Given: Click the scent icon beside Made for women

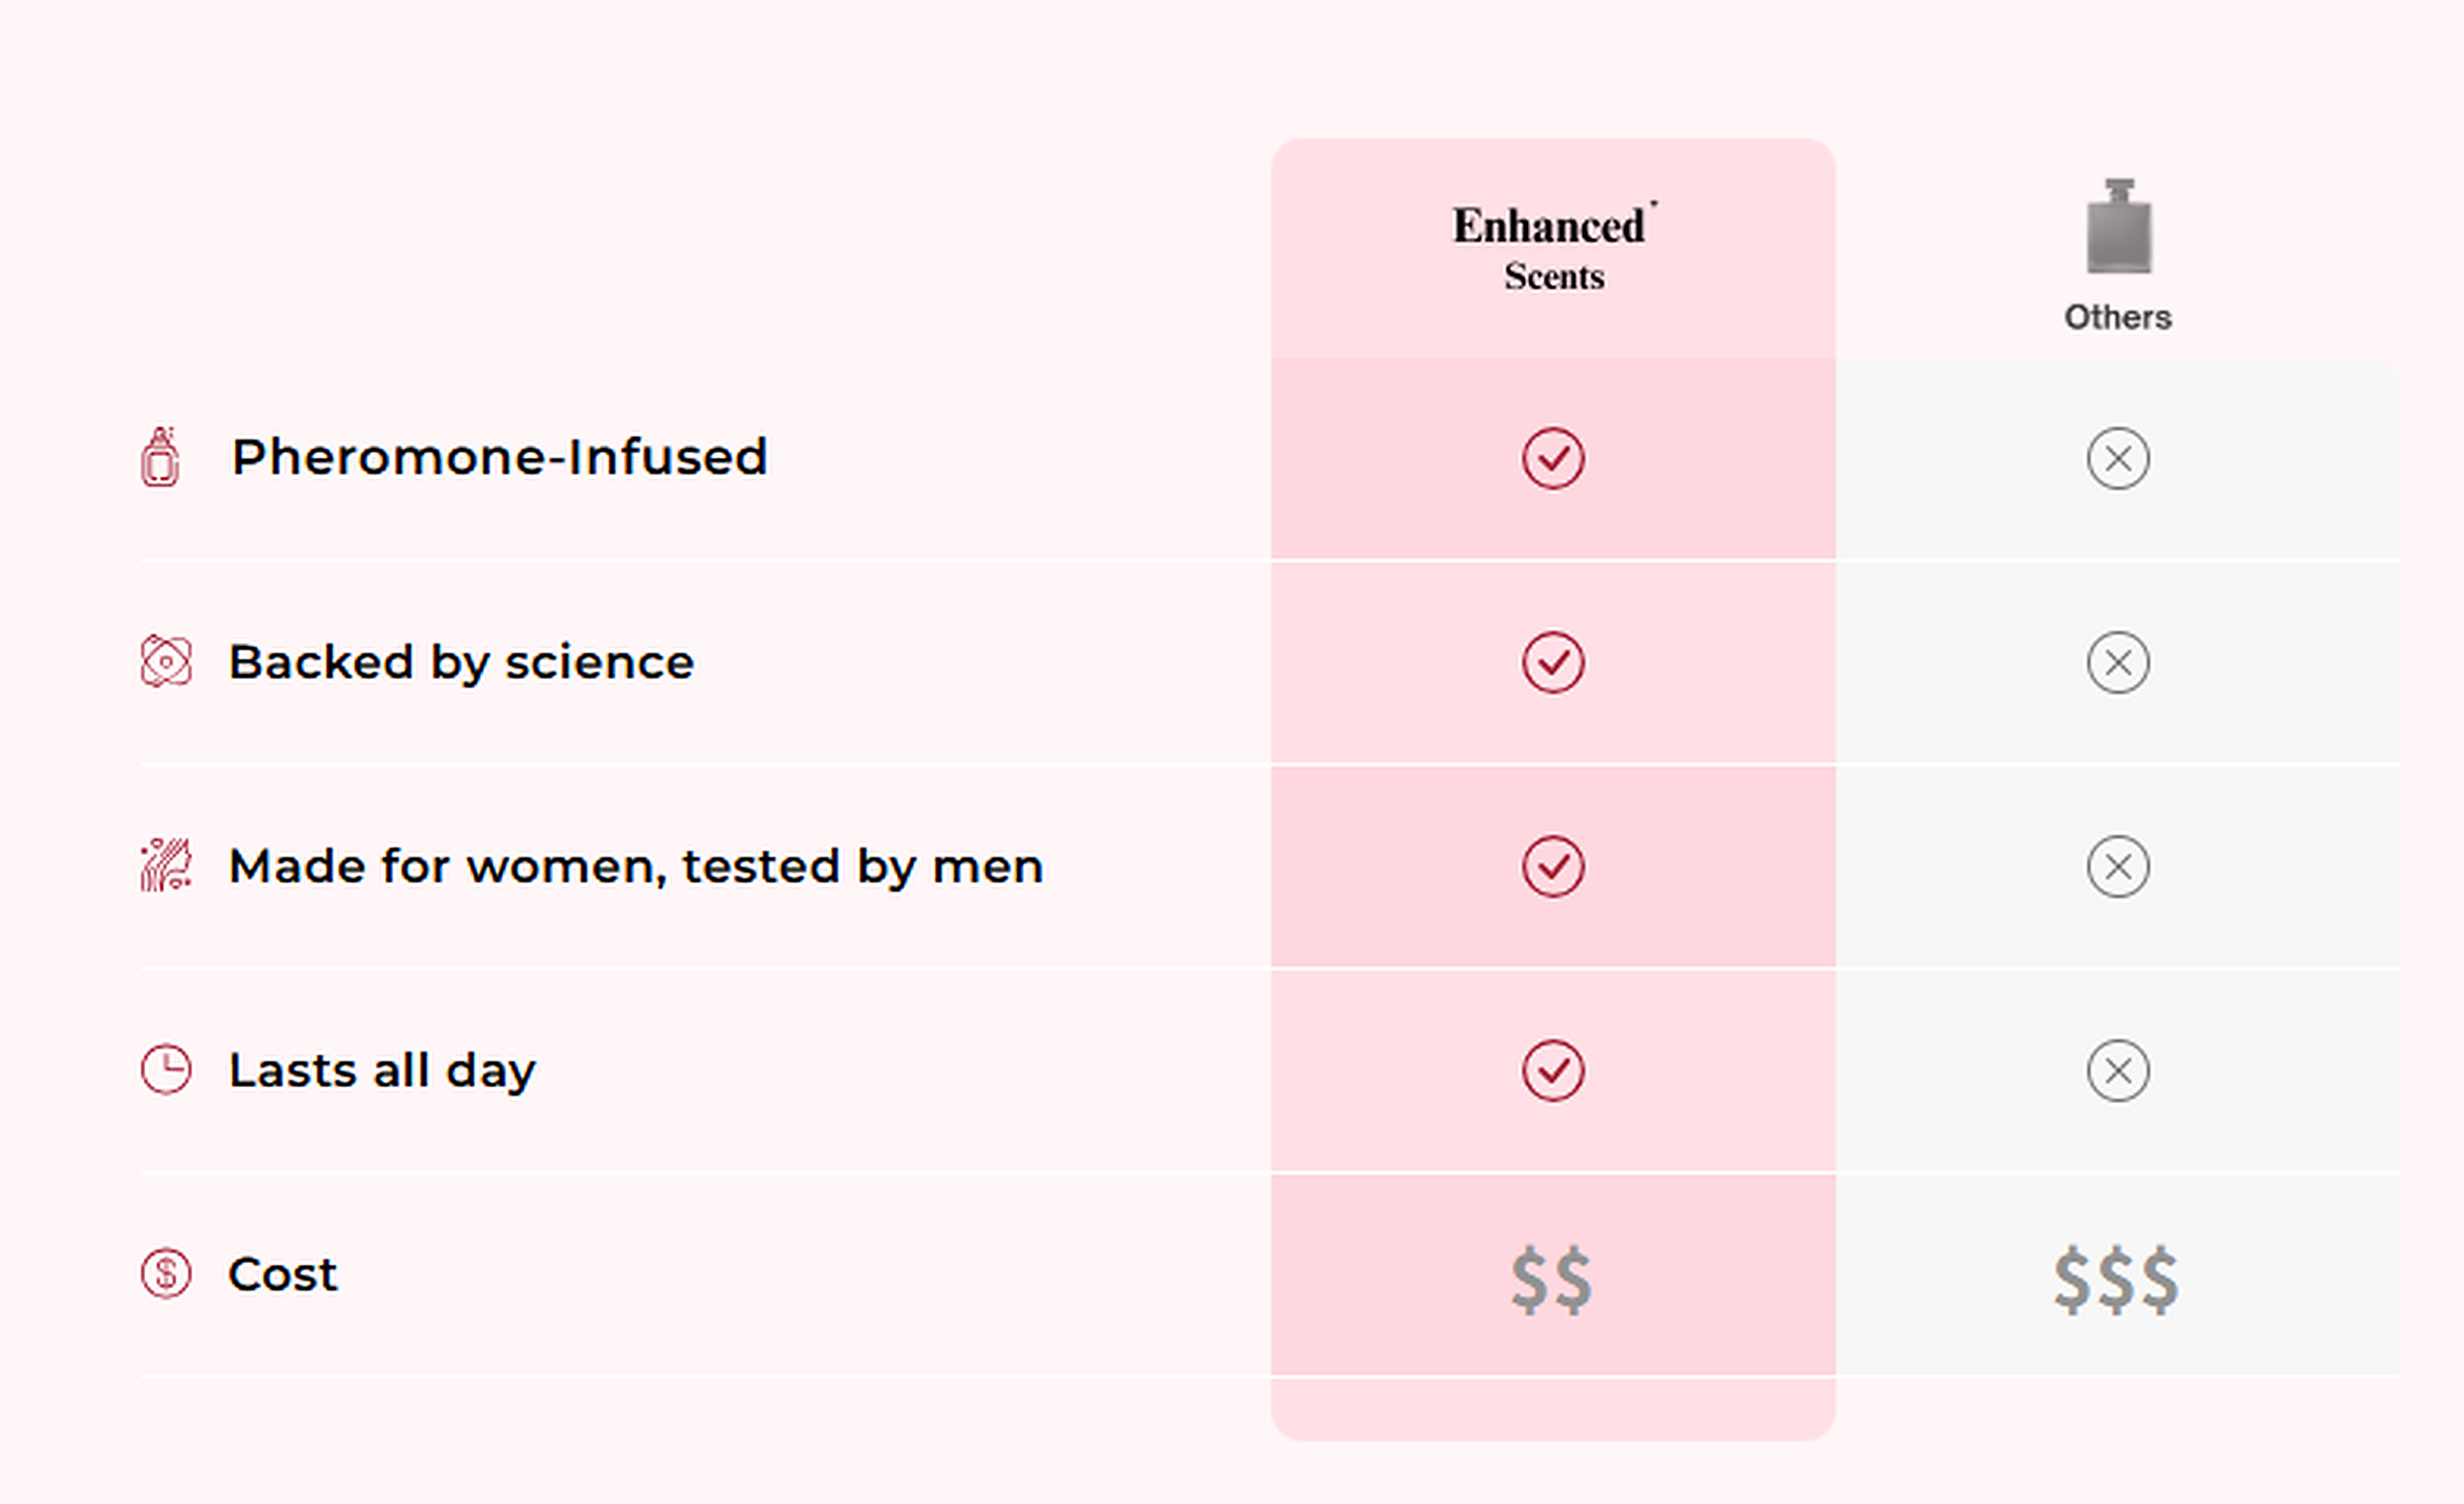Looking at the screenshot, I should tap(166, 866).
